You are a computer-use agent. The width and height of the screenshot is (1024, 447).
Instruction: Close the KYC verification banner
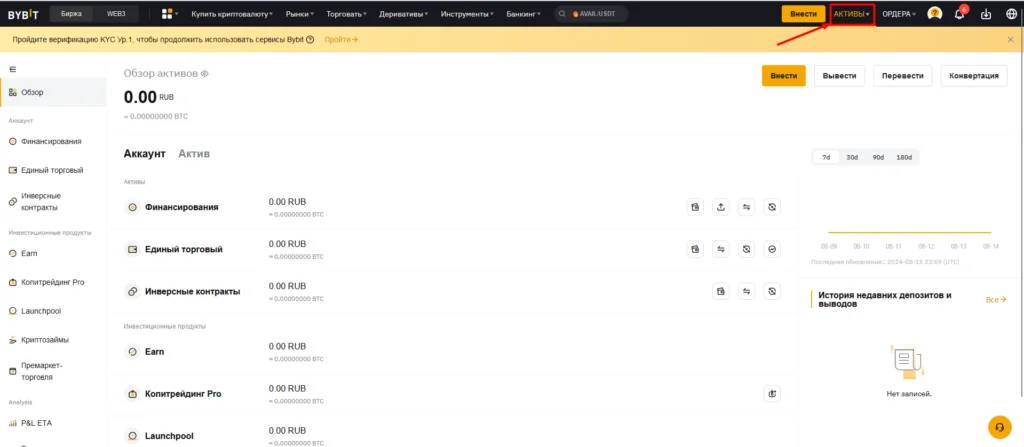point(1010,40)
